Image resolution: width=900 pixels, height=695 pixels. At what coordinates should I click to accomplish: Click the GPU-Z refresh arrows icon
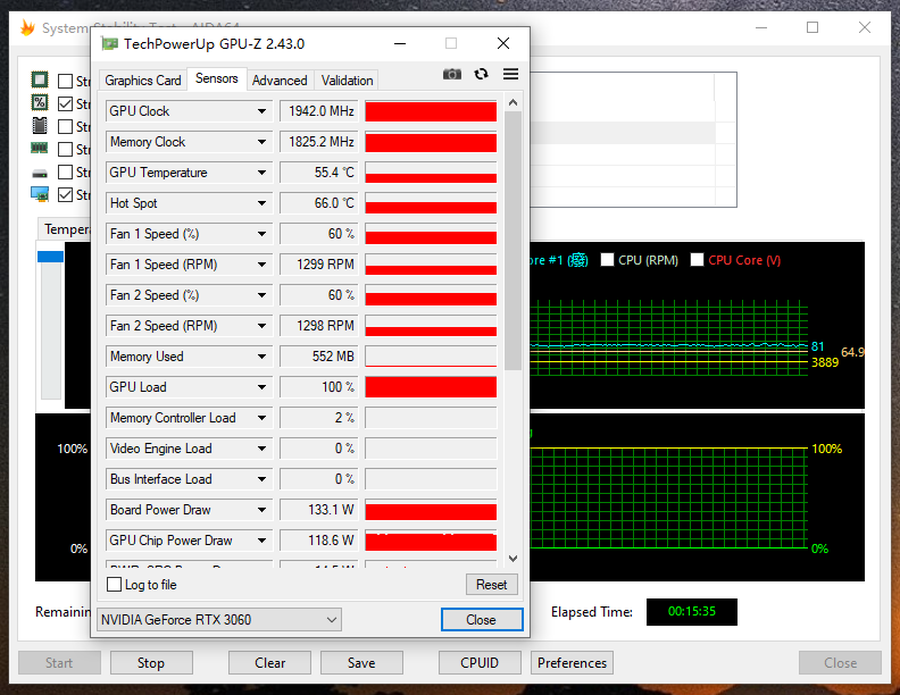(x=481, y=74)
